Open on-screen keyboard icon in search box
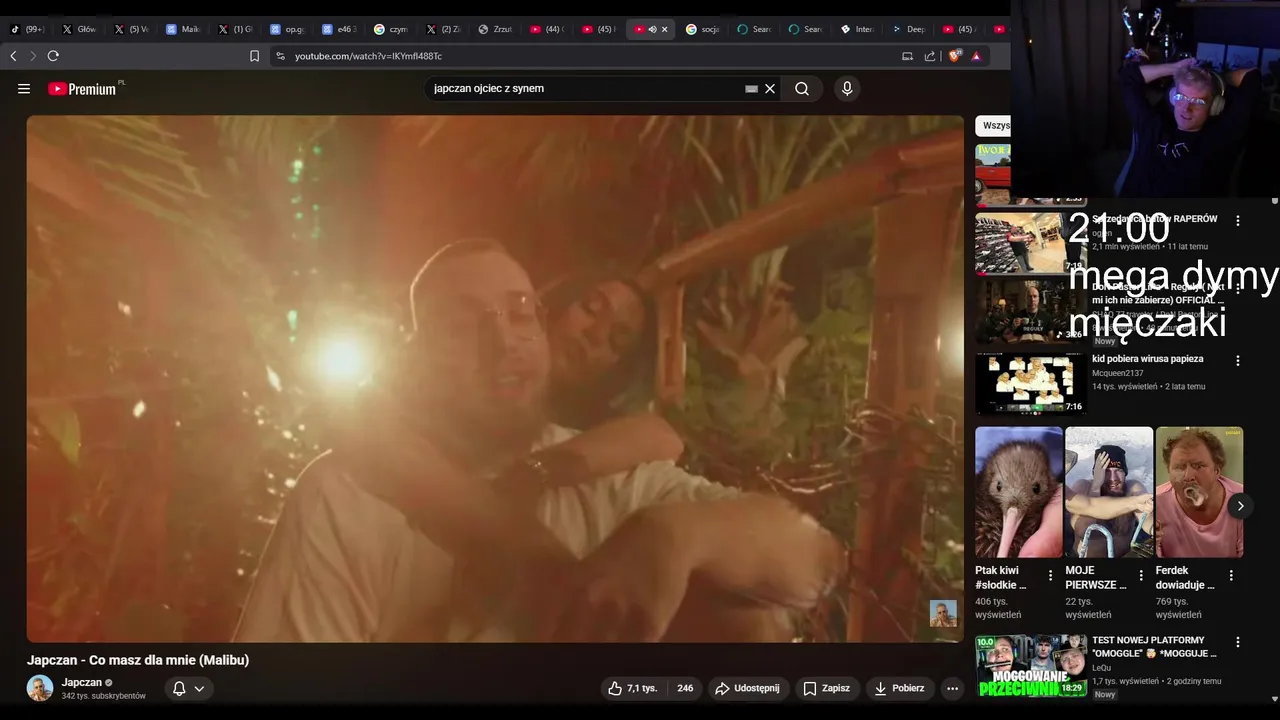The height and width of the screenshot is (720, 1280). (752, 89)
